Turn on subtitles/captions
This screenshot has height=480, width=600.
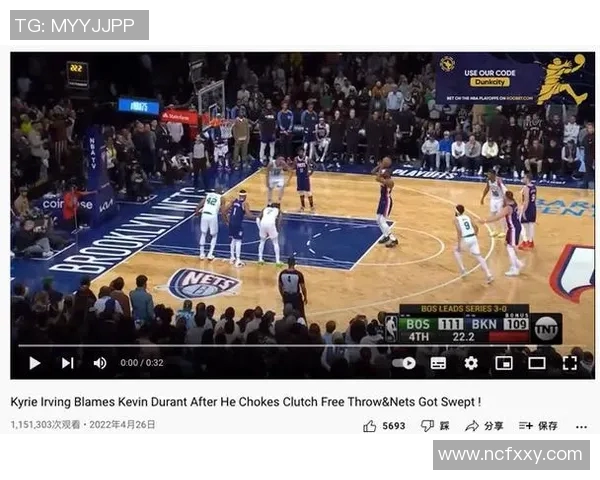coord(438,363)
